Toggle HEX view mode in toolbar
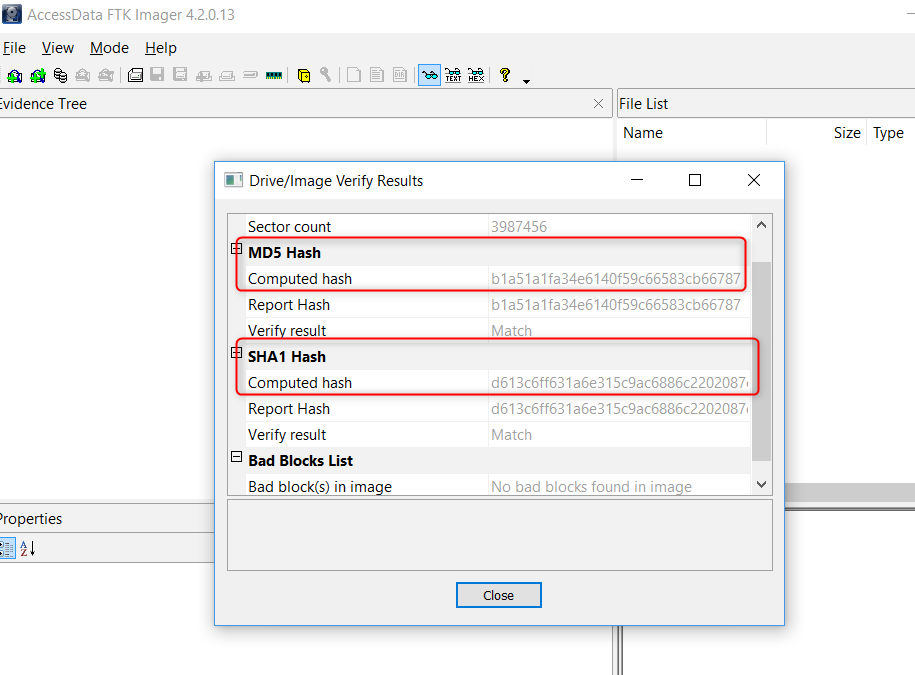 pyautogui.click(x=476, y=75)
